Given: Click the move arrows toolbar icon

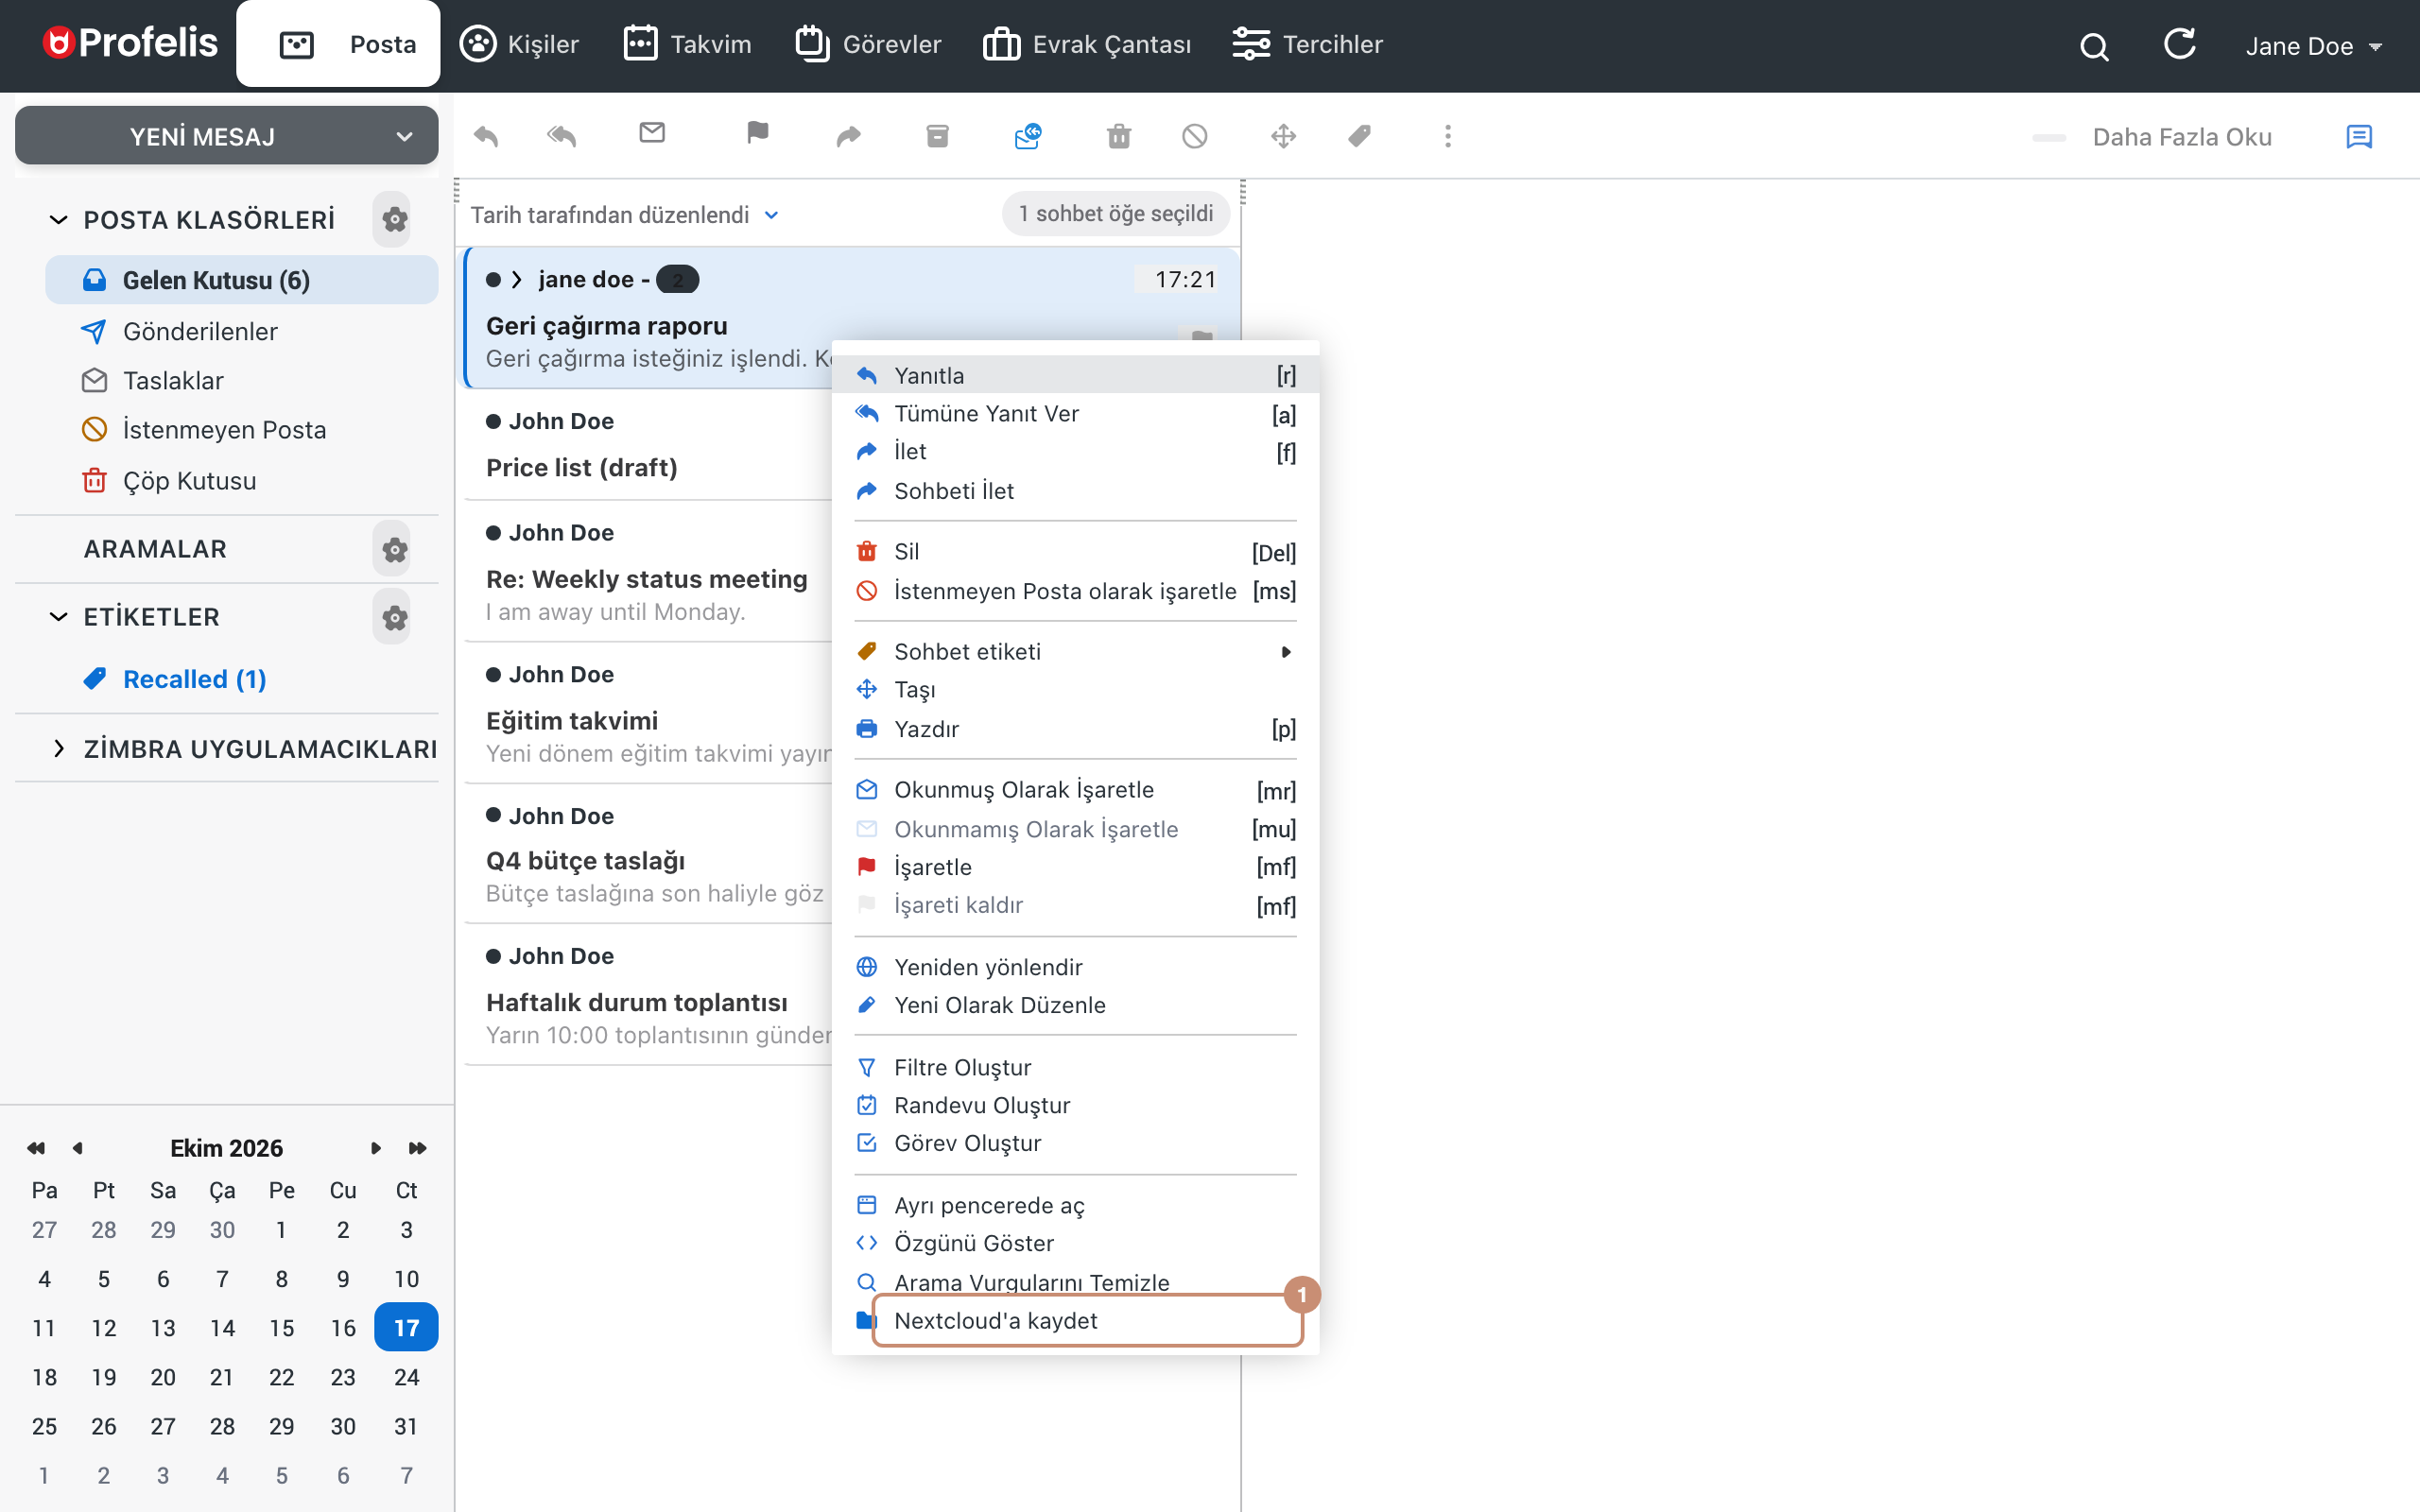Looking at the screenshot, I should click(1284, 136).
